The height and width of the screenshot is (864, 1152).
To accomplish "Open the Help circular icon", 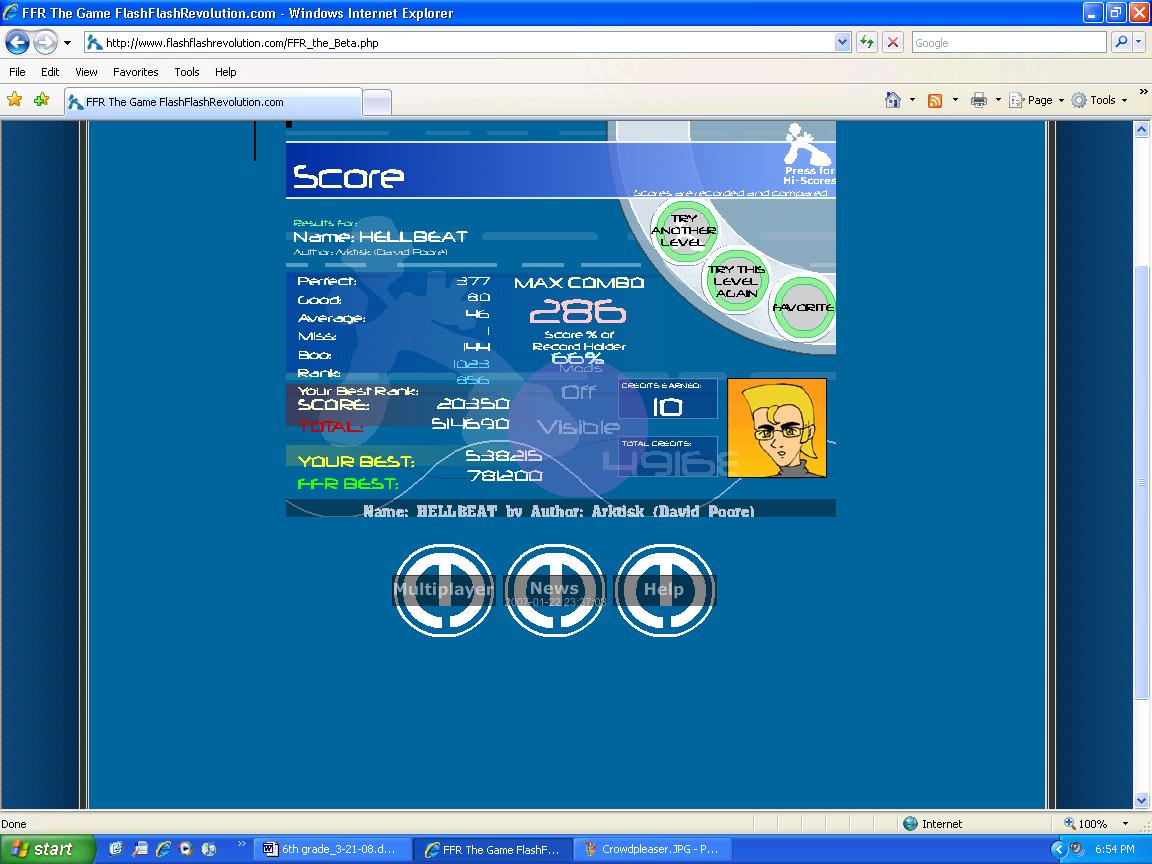I will pyautogui.click(x=664, y=589).
